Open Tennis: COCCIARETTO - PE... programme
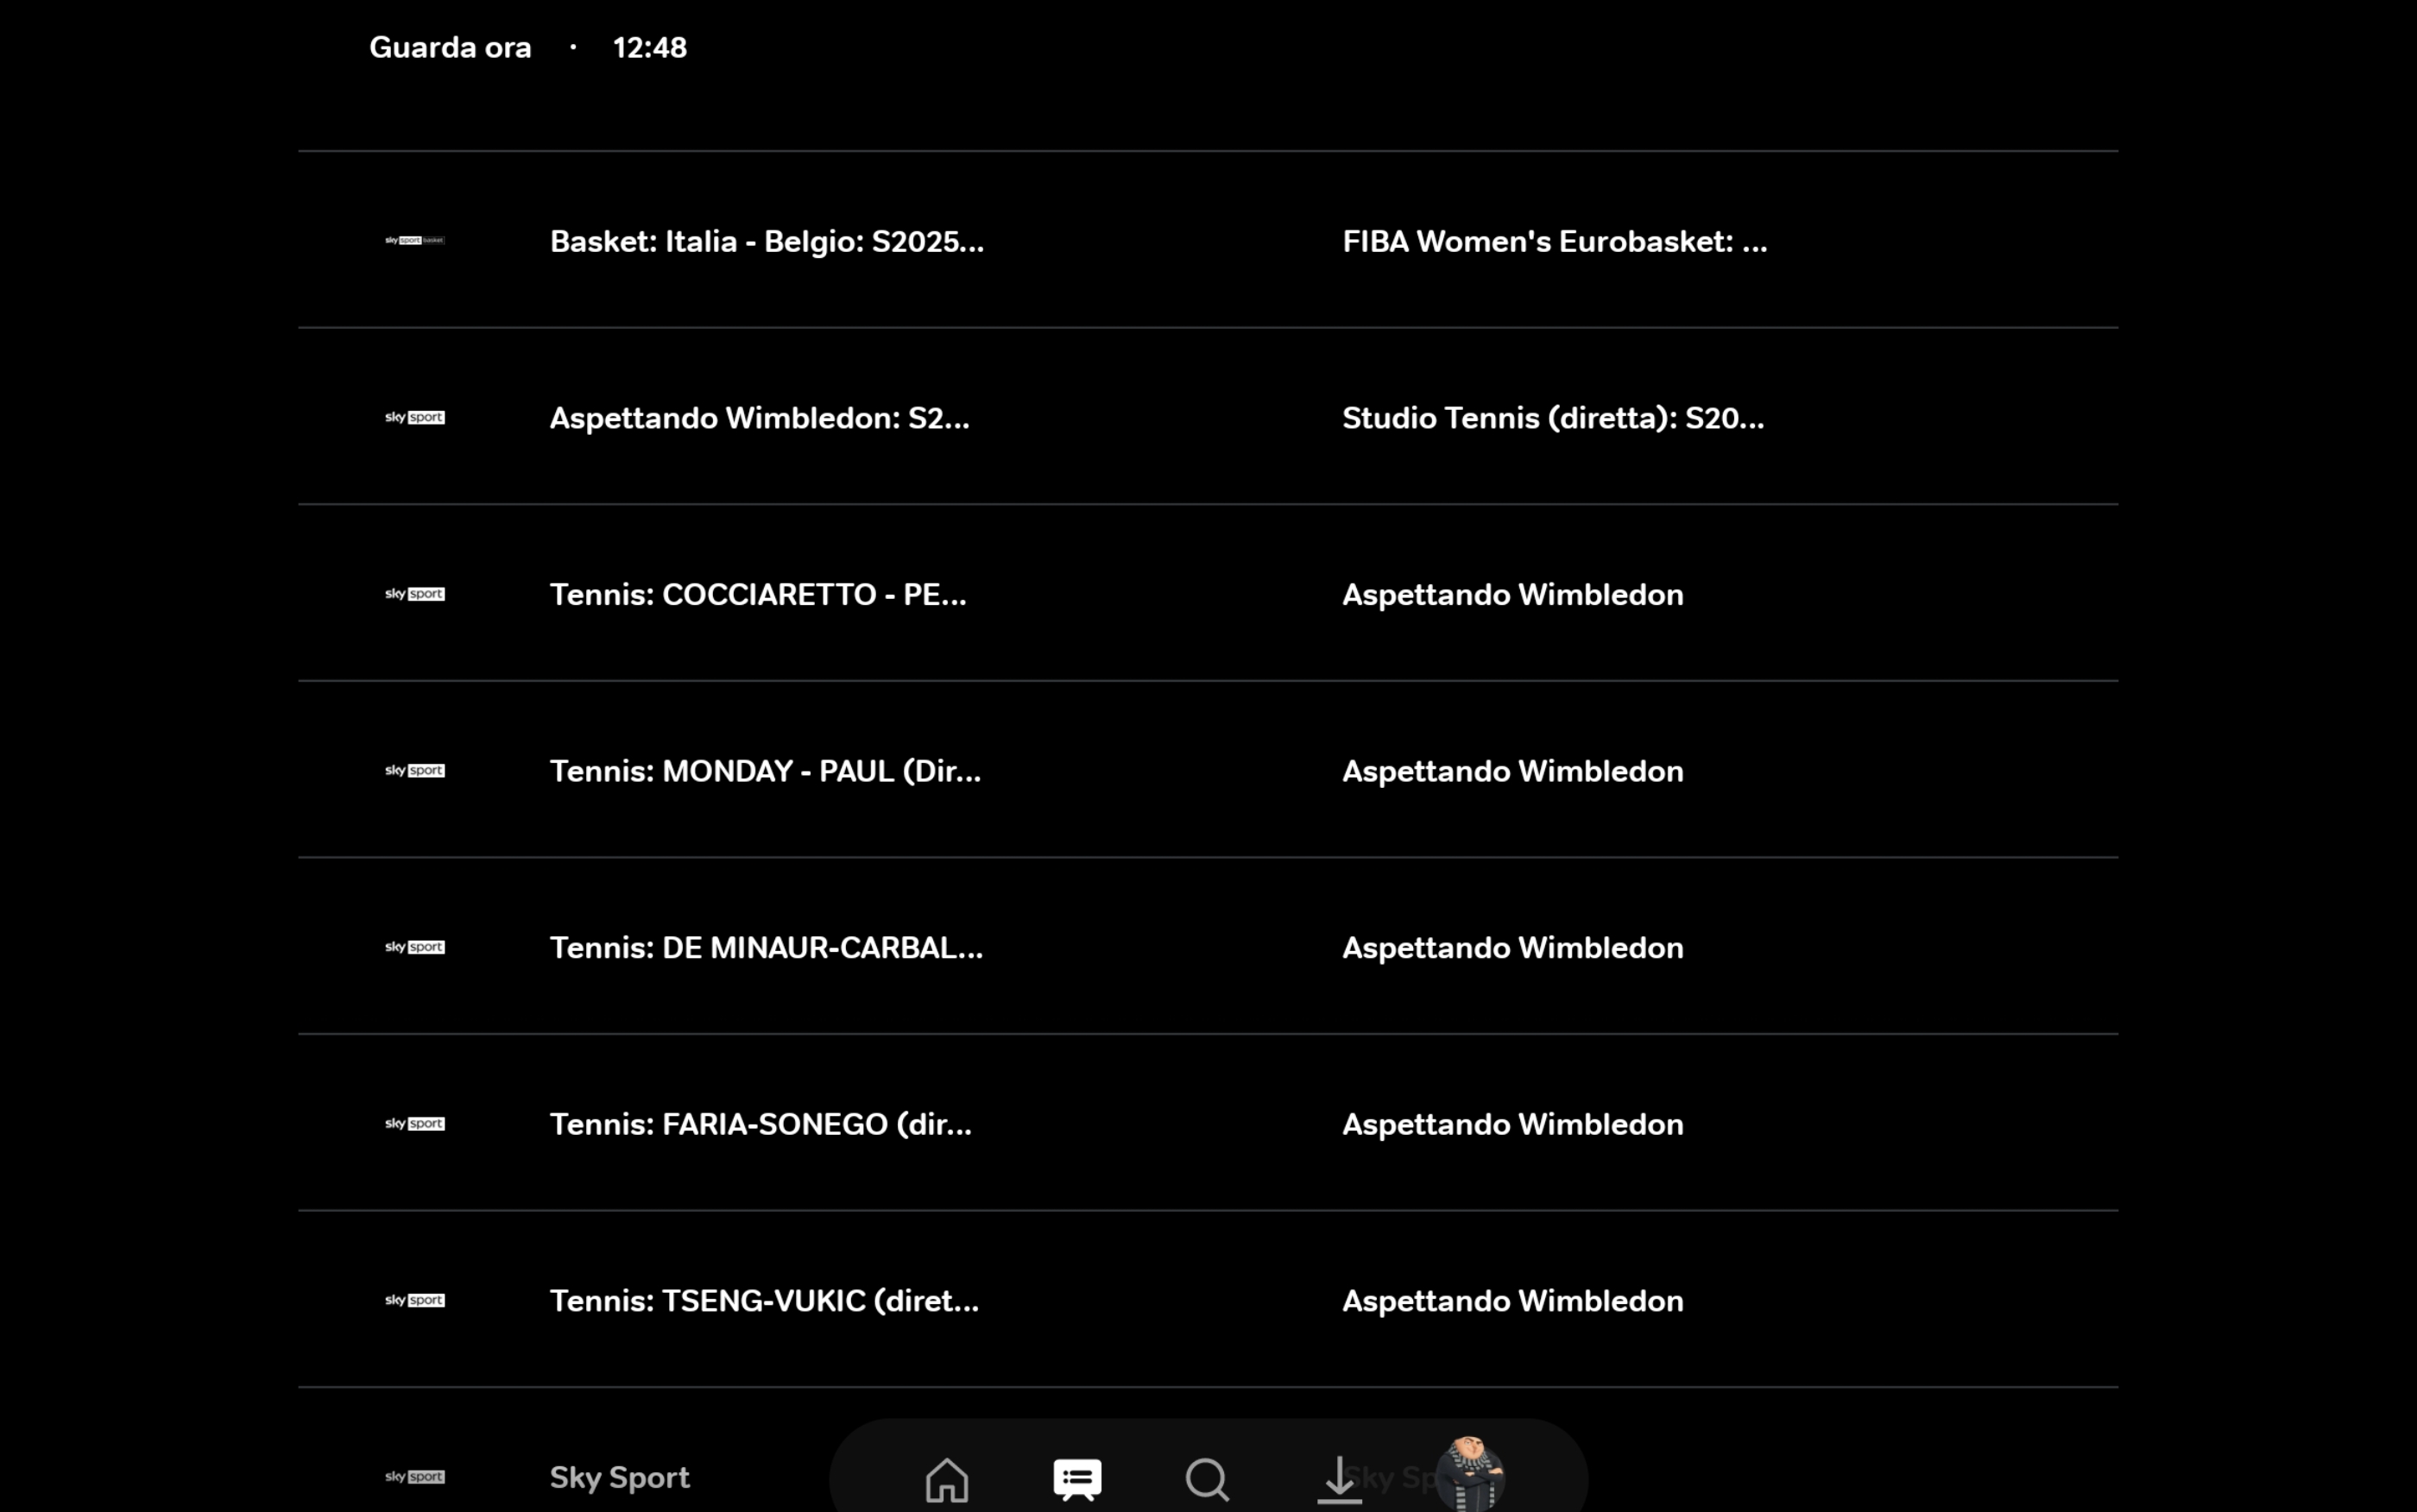The image size is (2417, 1512). click(758, 594)
